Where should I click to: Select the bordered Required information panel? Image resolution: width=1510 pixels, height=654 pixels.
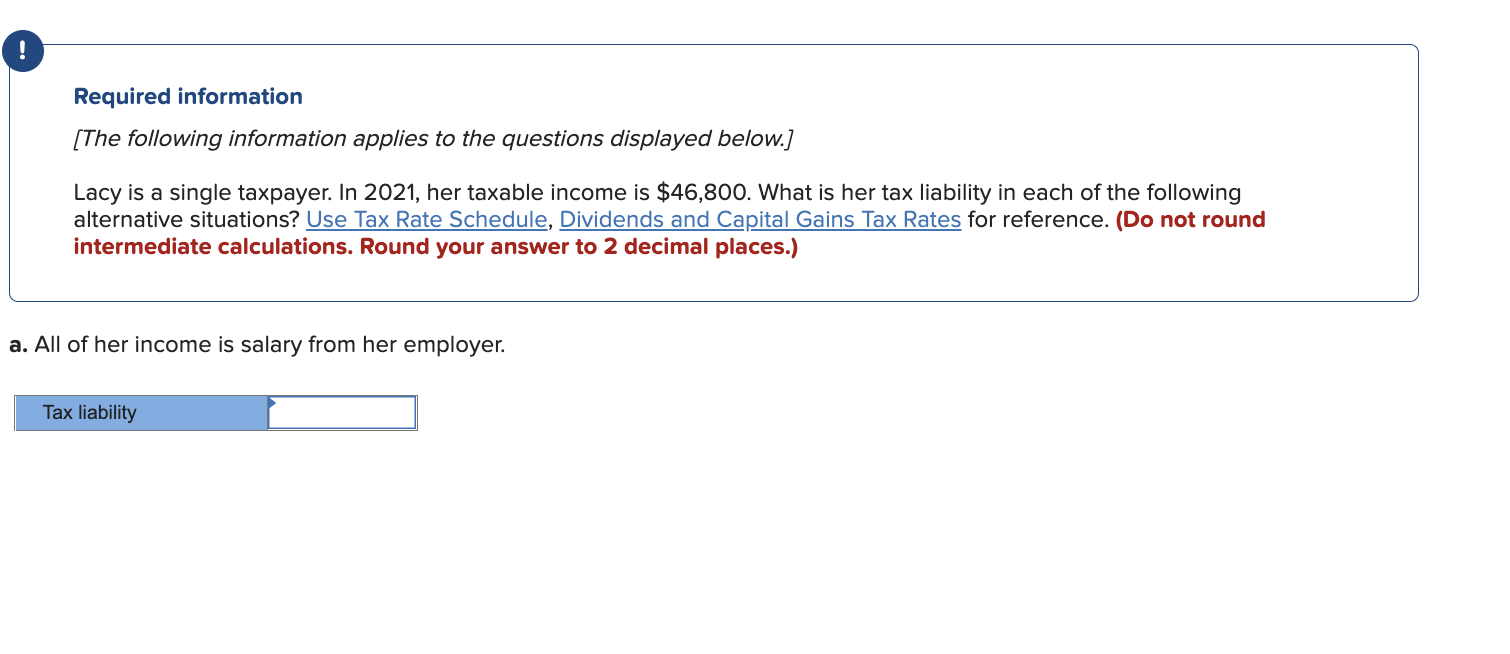point(714,170)
